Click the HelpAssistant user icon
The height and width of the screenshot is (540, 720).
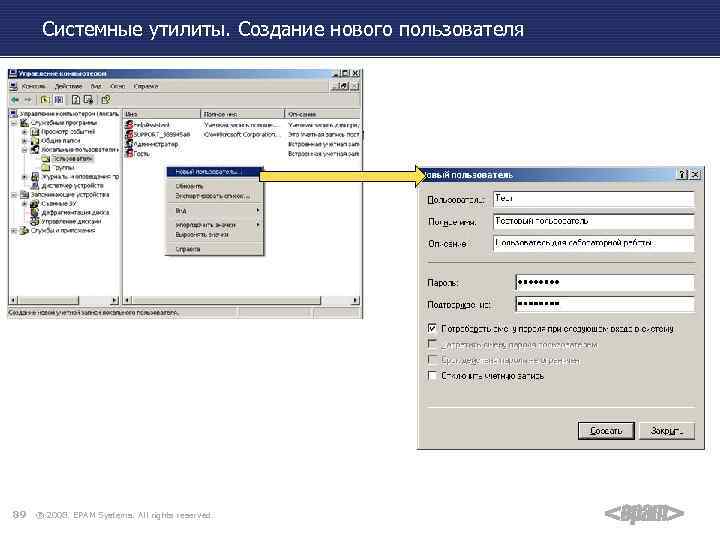click(x=129, y=125)
